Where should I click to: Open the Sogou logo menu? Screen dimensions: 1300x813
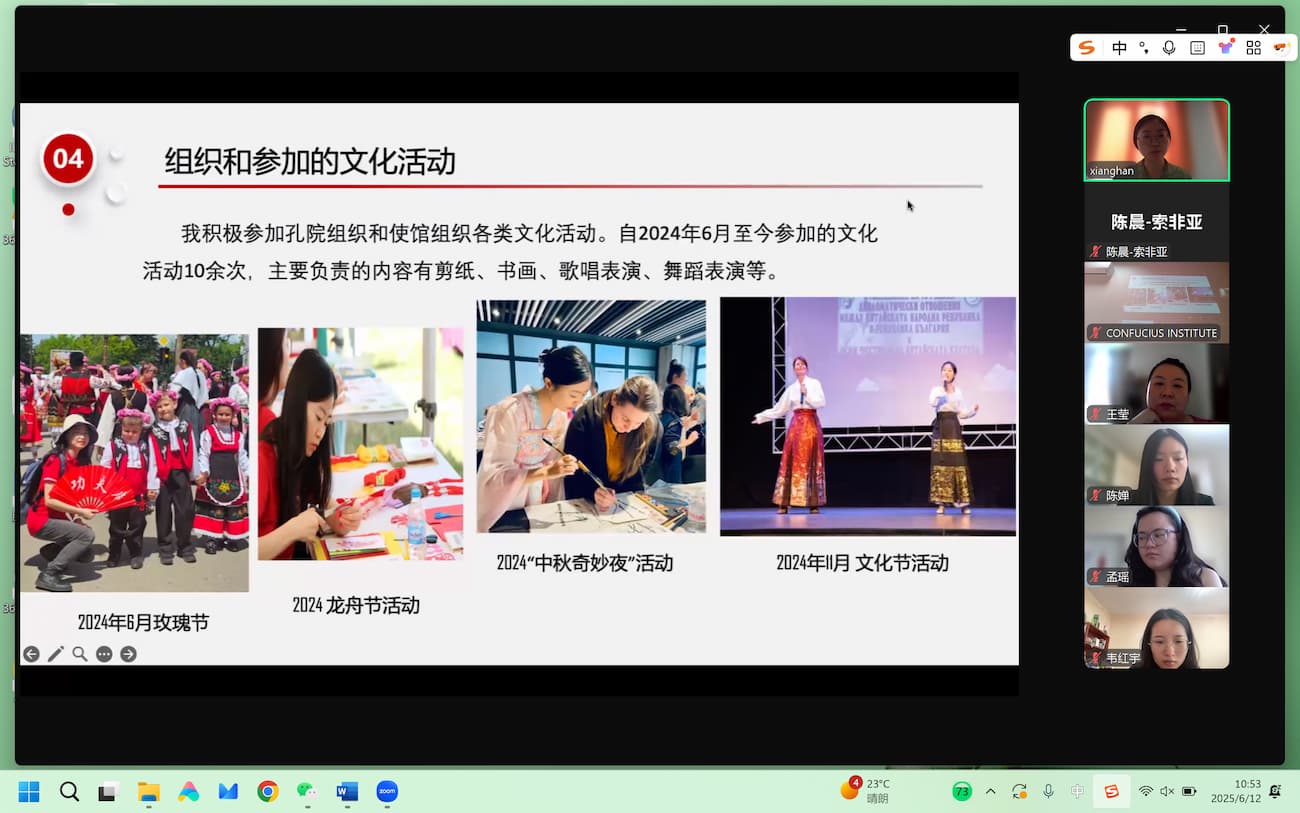click(x=1087, y=48)
